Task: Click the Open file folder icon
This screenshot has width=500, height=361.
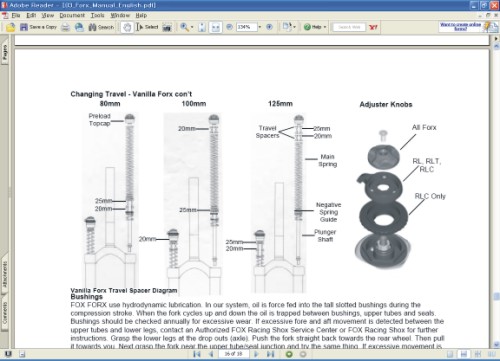Action: [11, 27]
